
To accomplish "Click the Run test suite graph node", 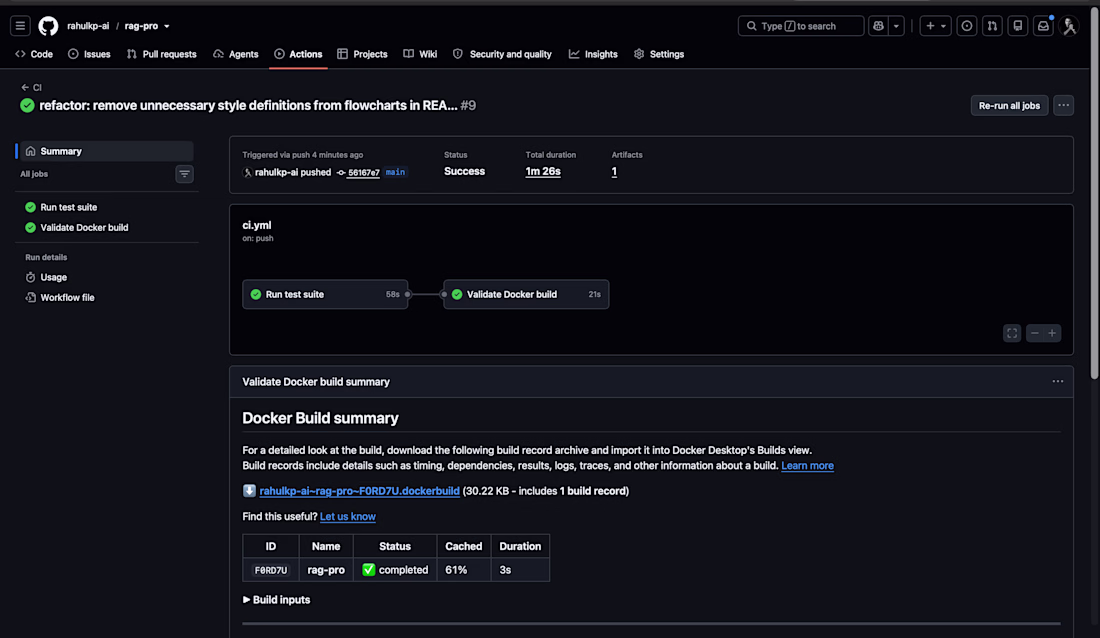I will [x=325, y=294].
